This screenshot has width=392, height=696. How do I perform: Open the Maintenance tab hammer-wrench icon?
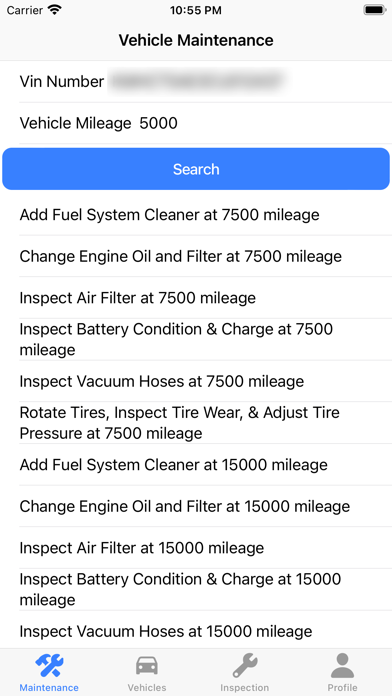(49, 666)
